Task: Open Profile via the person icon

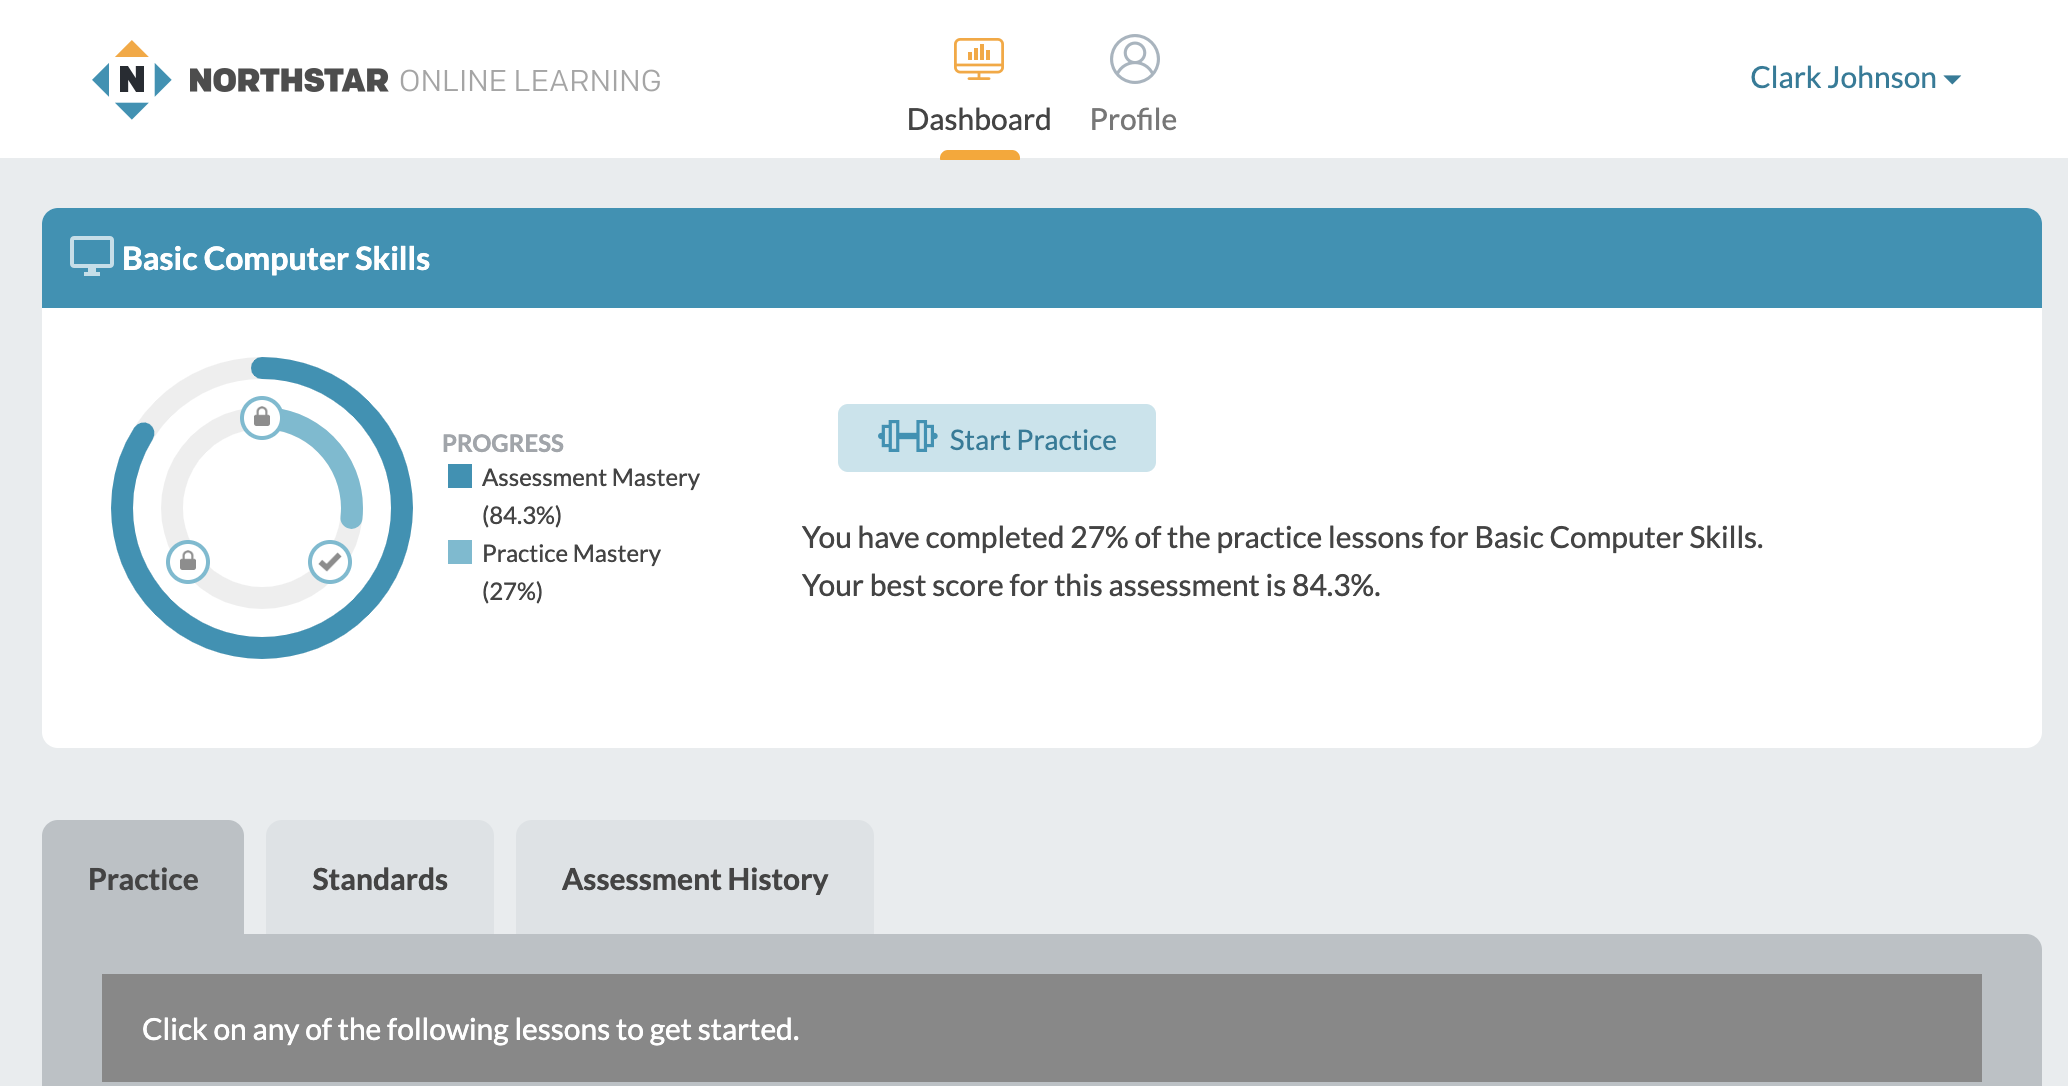Action: pos(1133,58)
